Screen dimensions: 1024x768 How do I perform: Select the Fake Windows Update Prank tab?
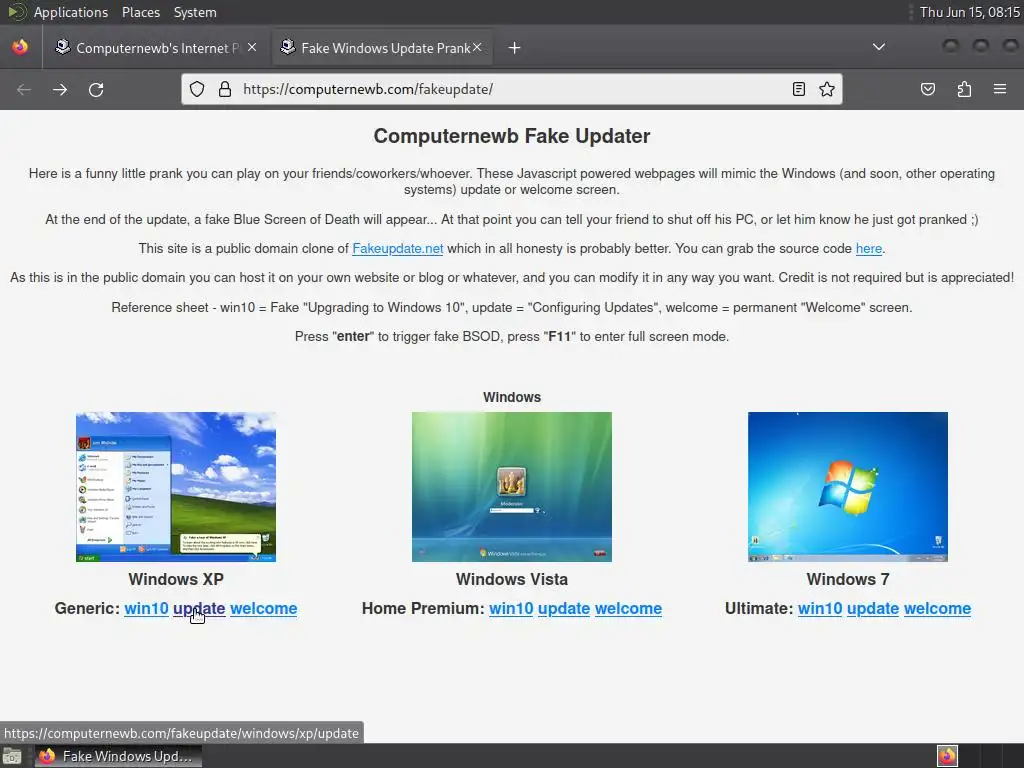coord(383,48)
